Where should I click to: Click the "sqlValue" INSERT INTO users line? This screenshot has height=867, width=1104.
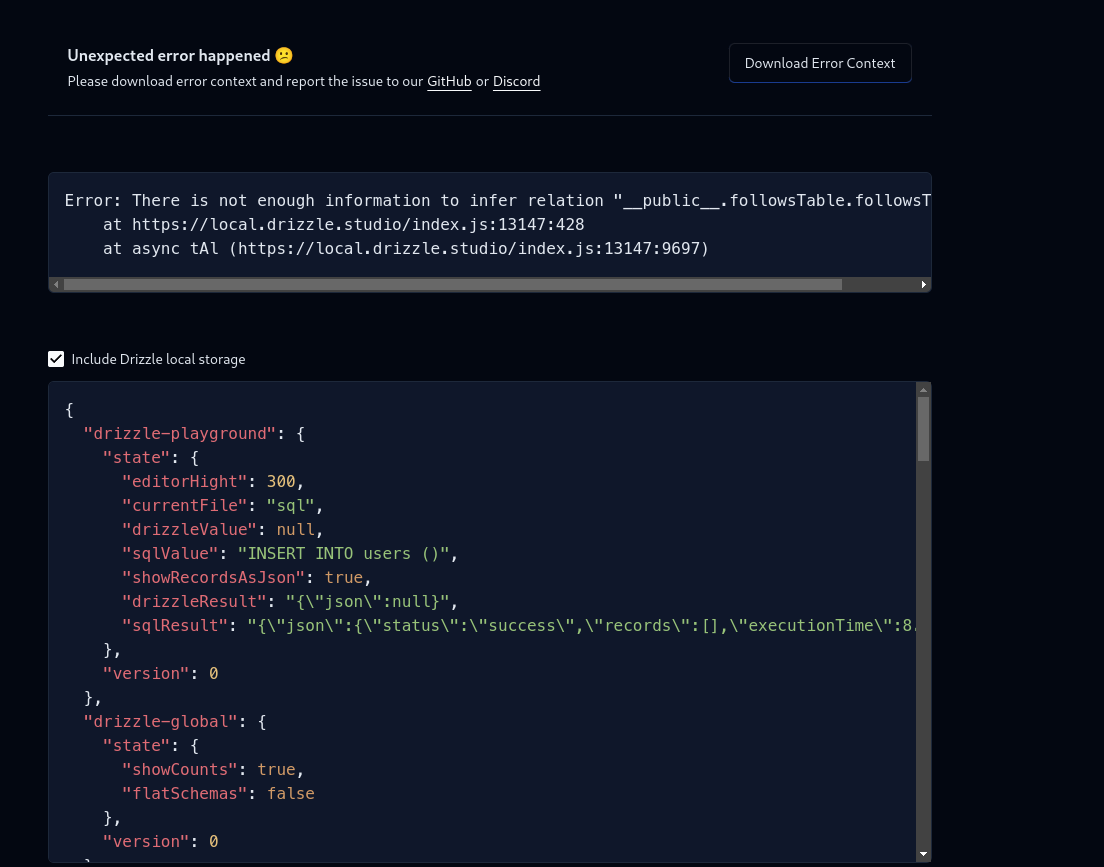tap(290, 554)
